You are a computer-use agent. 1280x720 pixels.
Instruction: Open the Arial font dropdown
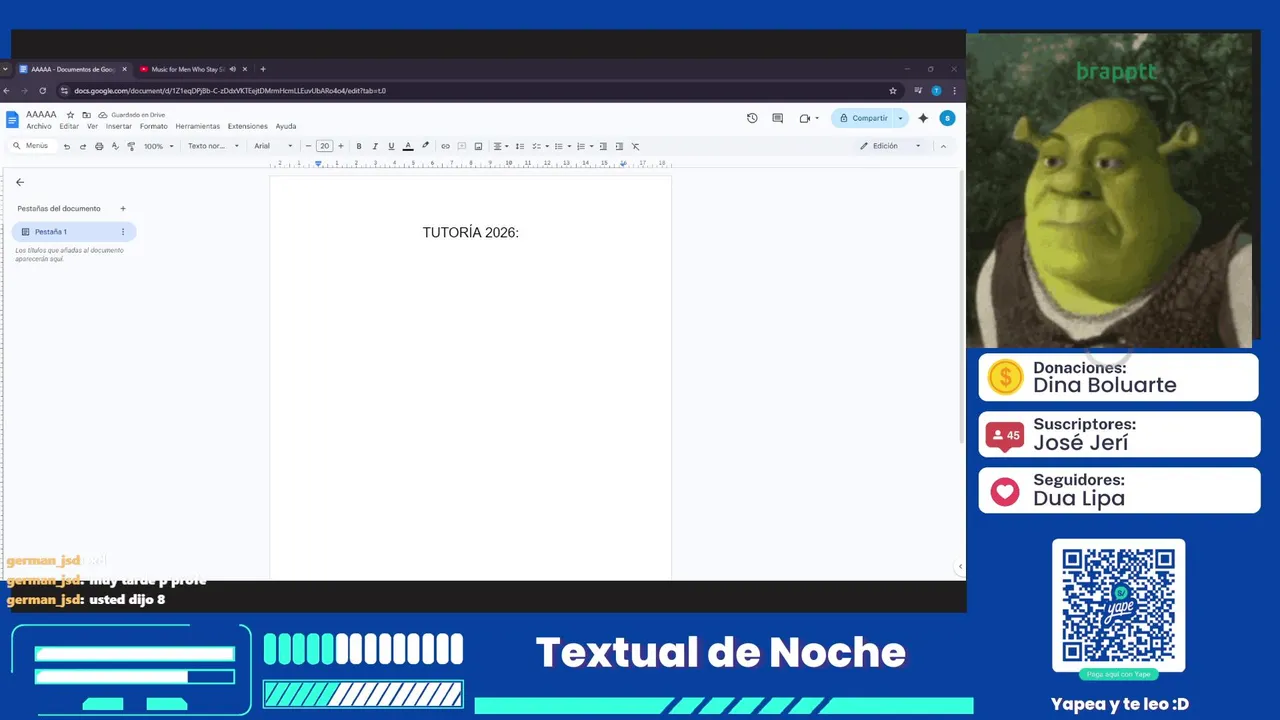[x=273, y=146]
